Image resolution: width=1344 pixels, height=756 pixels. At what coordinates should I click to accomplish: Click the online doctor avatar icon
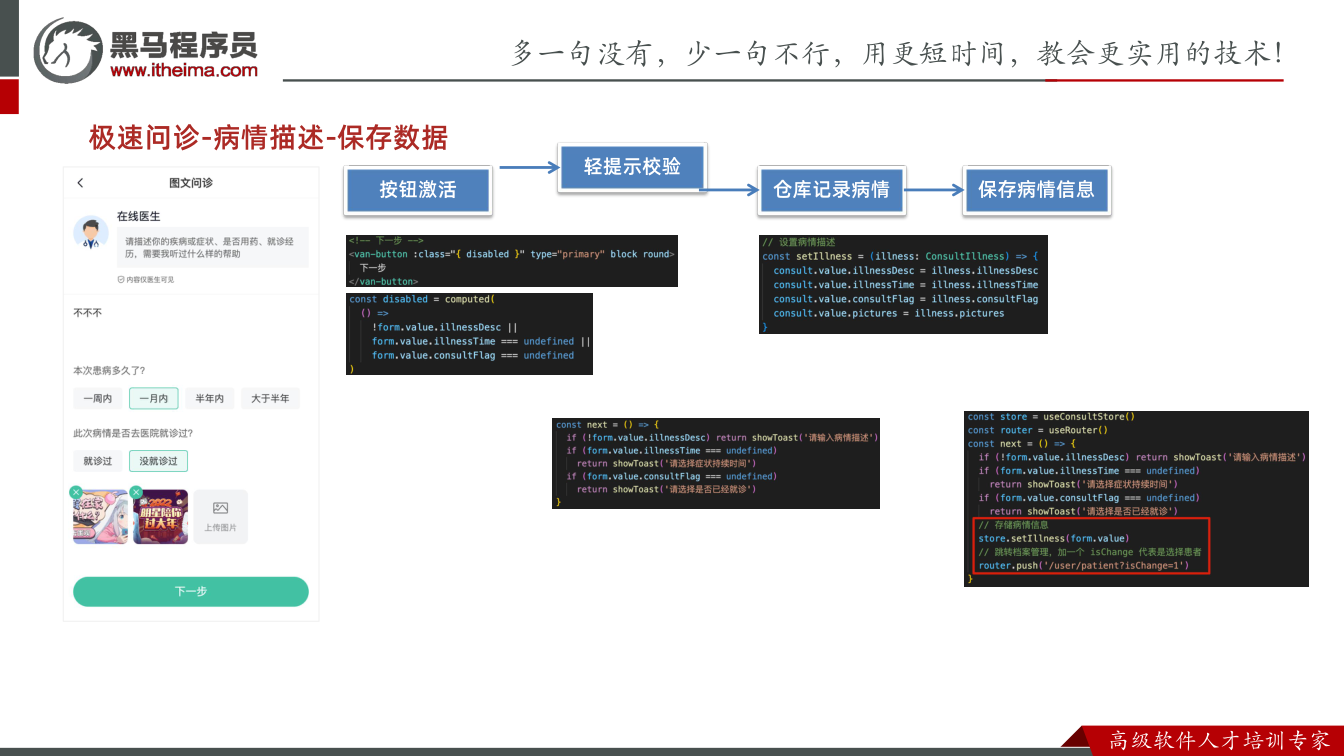[91, 232]
